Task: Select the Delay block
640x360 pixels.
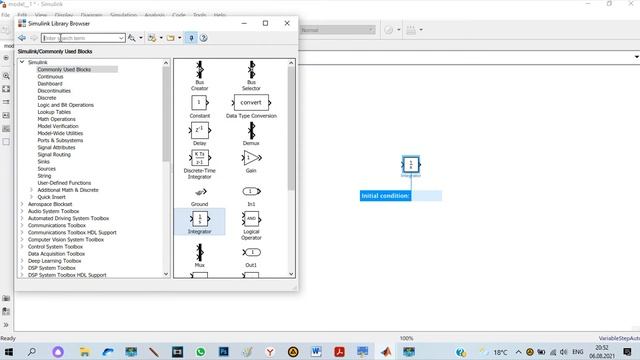Action: 199,134
